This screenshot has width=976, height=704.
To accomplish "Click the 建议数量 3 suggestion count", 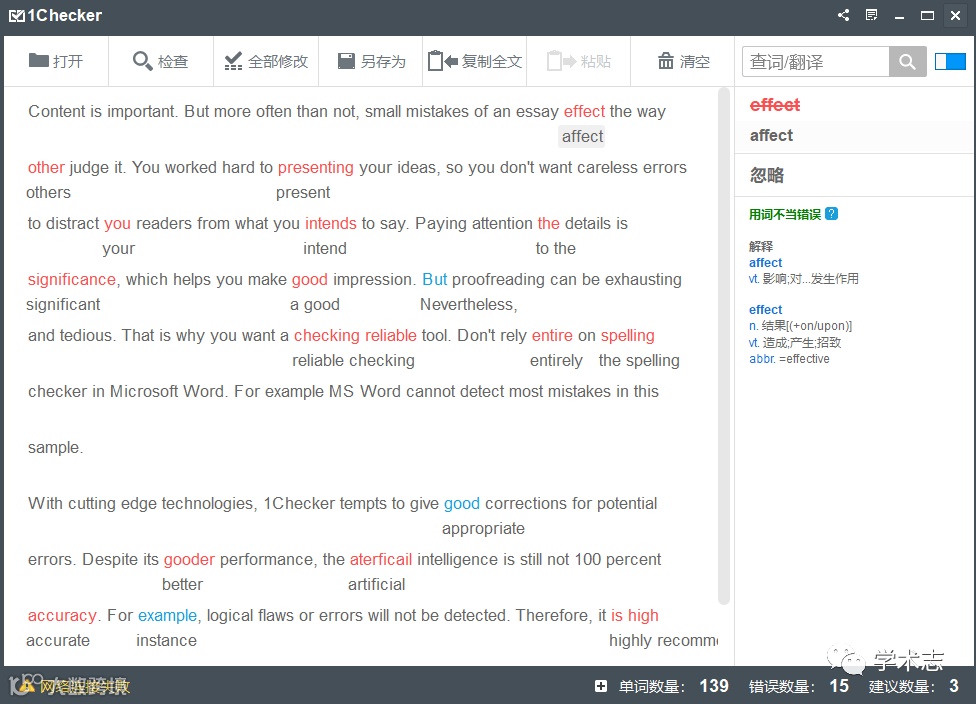I will pos(914,686).
